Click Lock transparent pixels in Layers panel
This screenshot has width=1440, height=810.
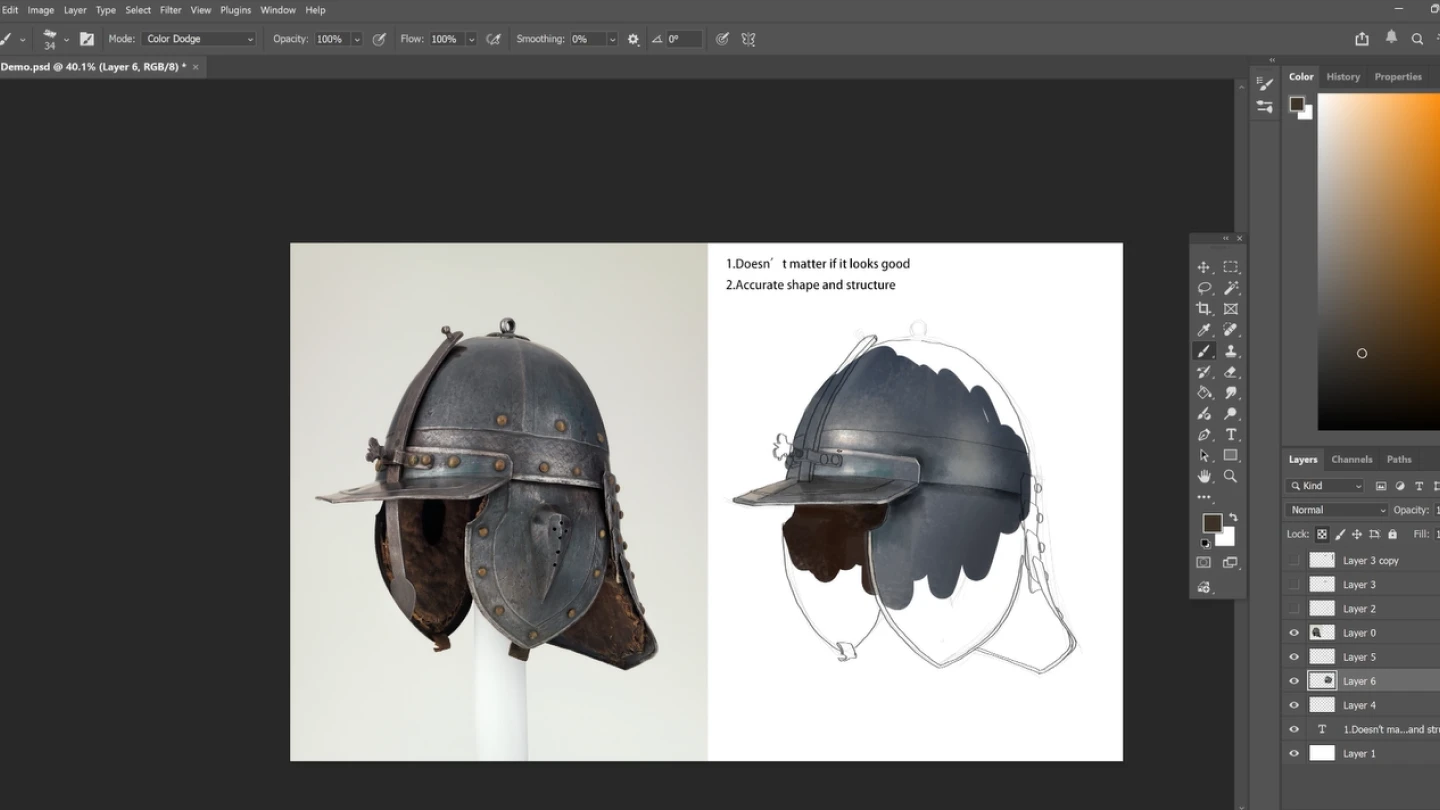1322,533
